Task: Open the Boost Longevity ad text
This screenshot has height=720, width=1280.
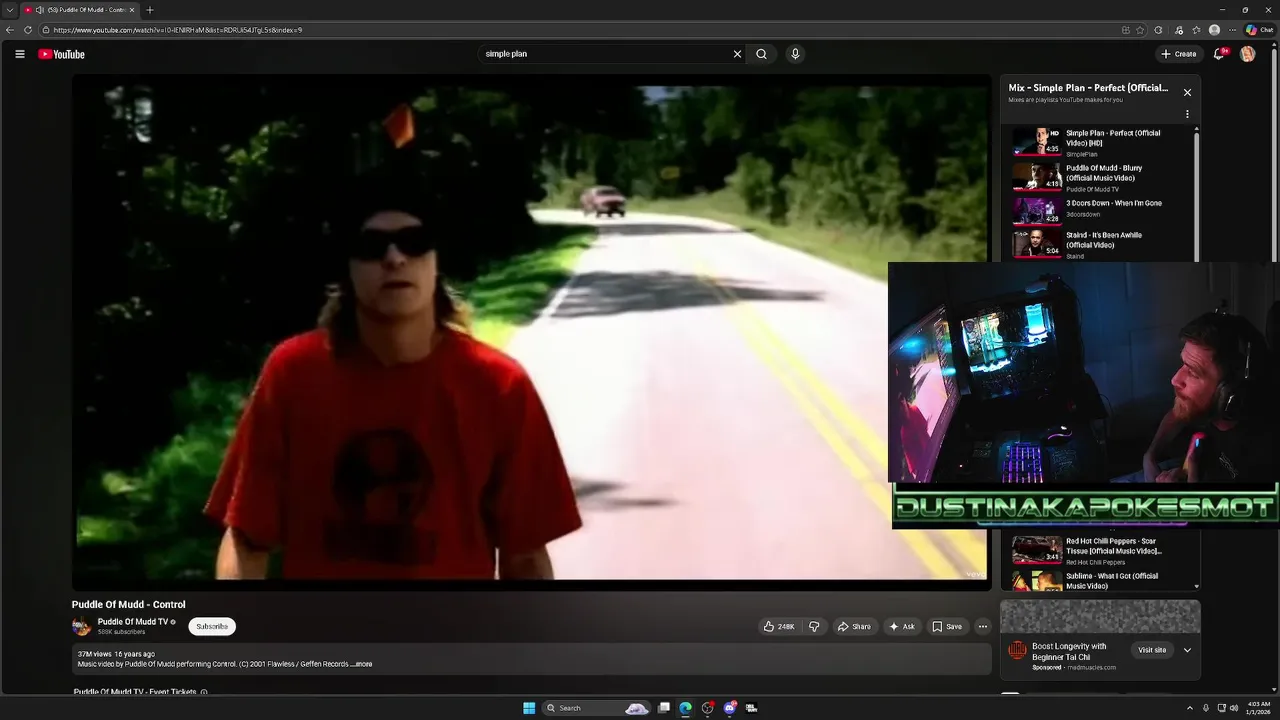Action: point(1069,652)
